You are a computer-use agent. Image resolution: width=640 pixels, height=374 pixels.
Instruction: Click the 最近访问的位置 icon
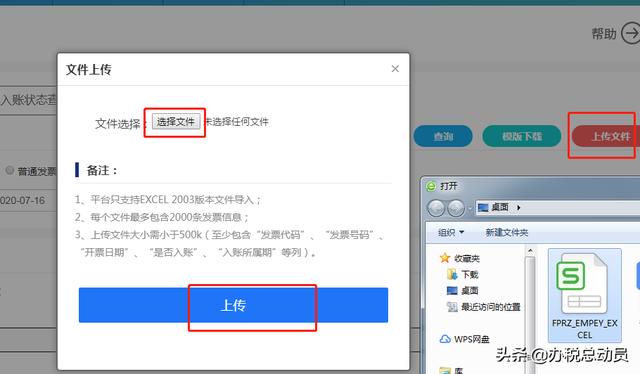click(452, 307)
